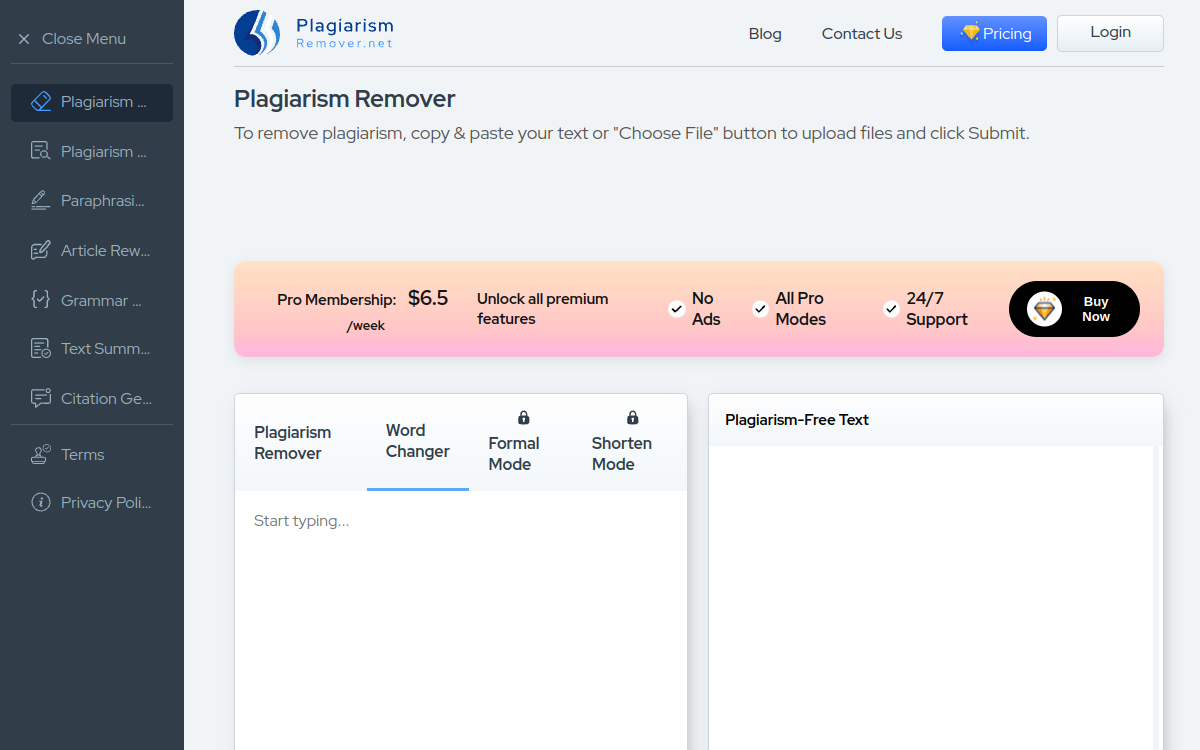1200x750 pixels.
Task: Click the Text Summarizer document icon
Action: tap(41, 349)
